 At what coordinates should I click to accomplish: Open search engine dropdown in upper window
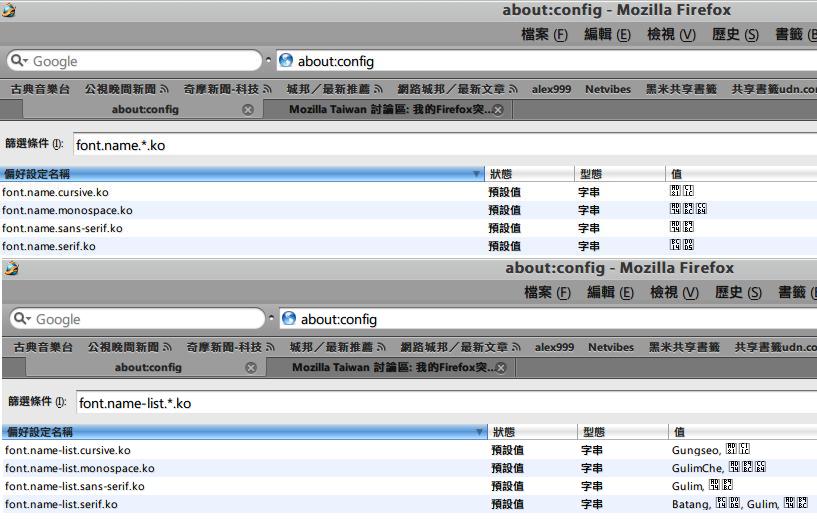pos(19,60)
